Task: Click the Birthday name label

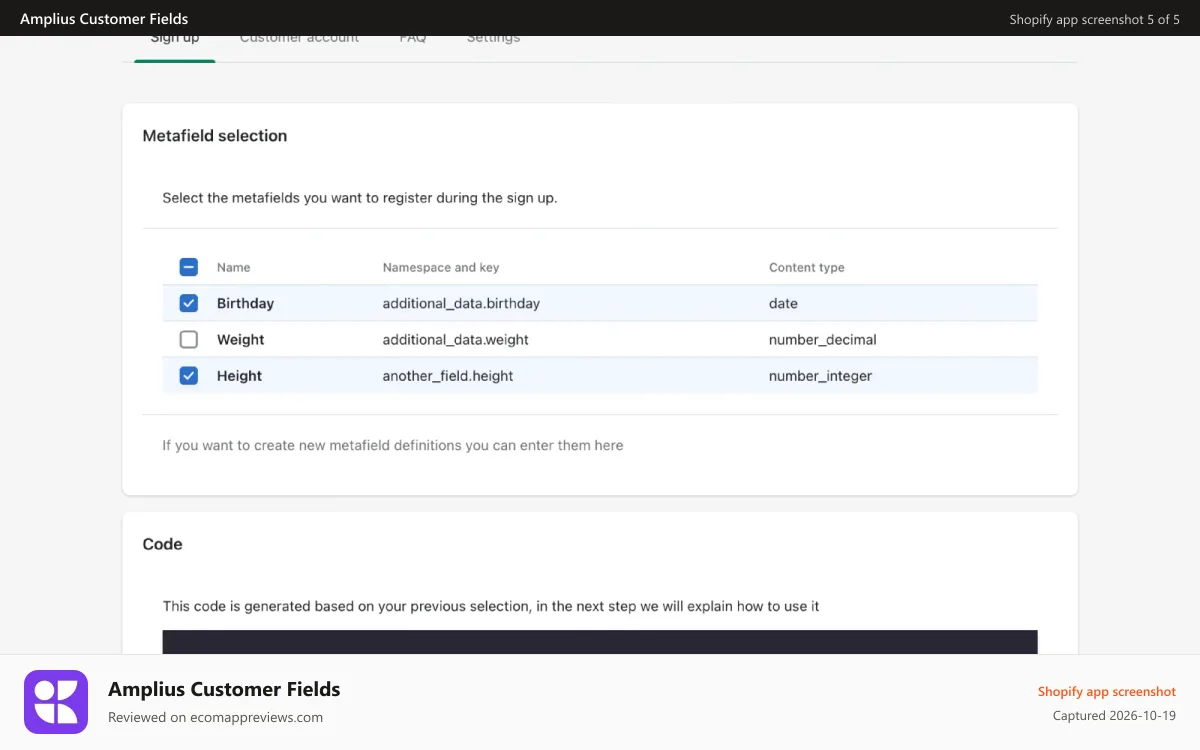Action: (245, 303)
